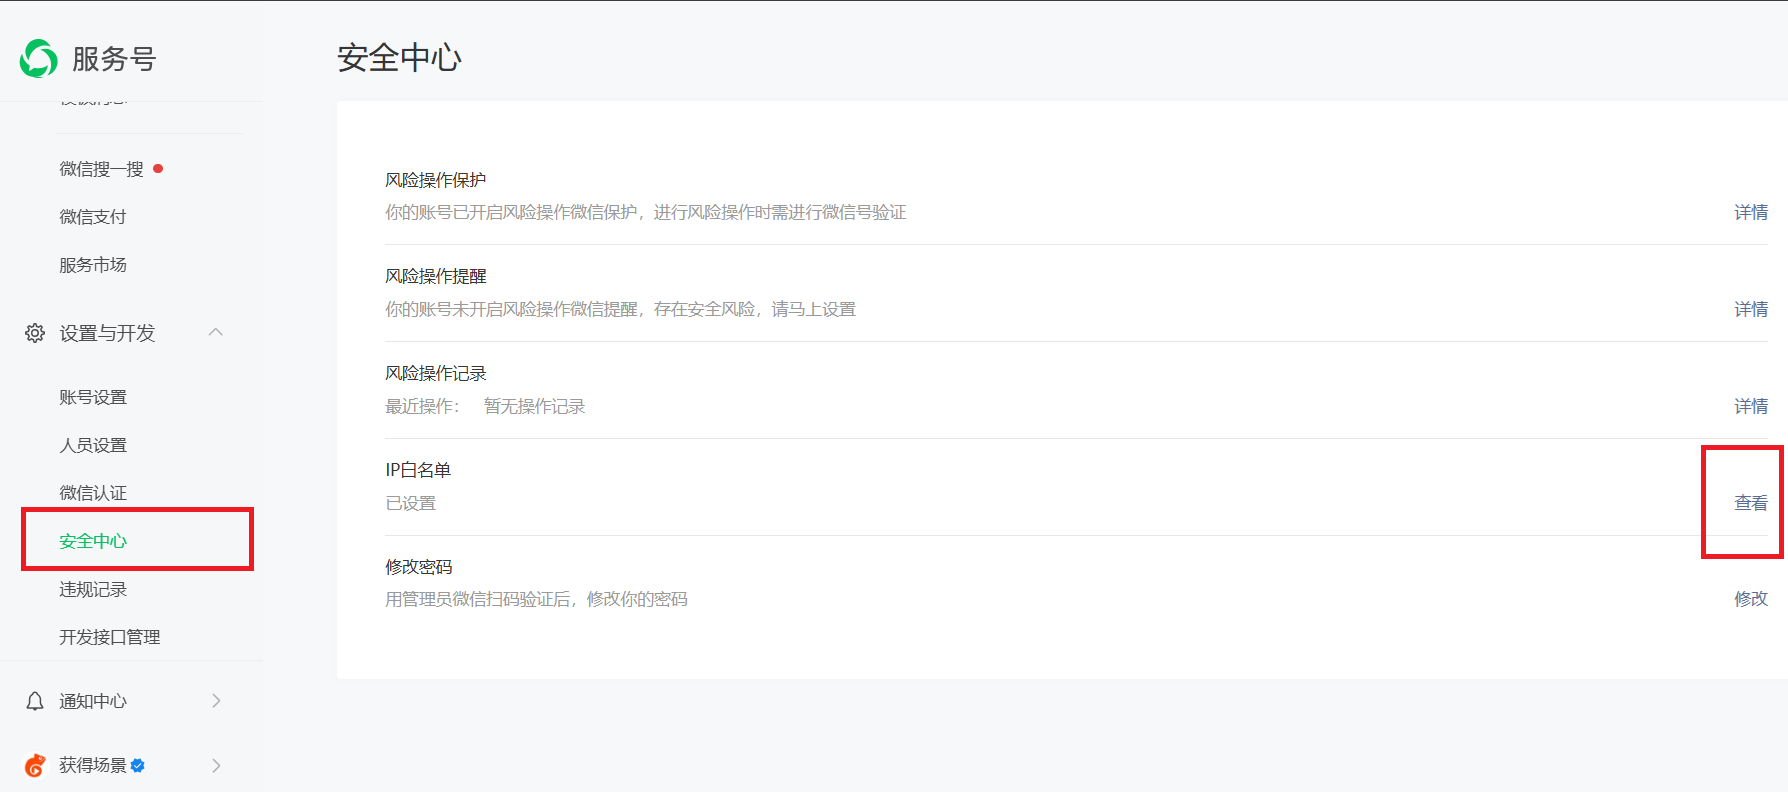This screenshot has width=1788, height=792.
Task: Open 违规记录 in the sidebar
Action: point(93,589)
